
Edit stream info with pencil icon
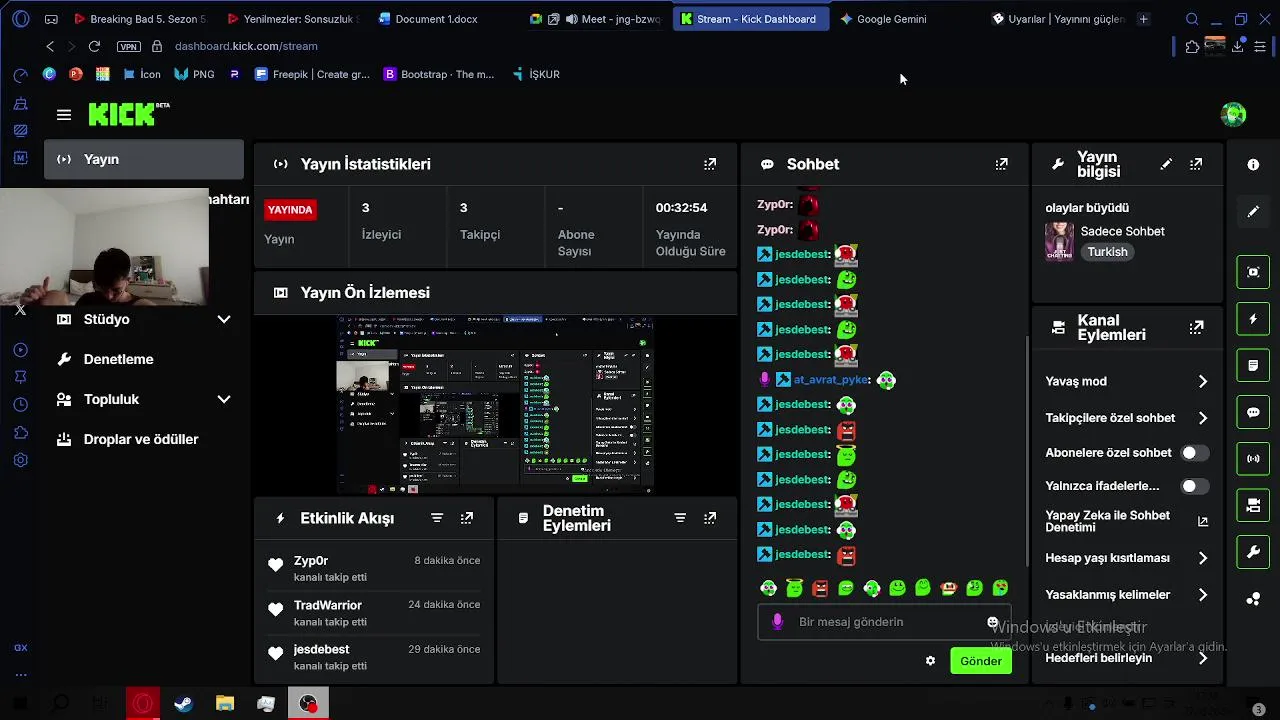click(x=1166, y=164)
